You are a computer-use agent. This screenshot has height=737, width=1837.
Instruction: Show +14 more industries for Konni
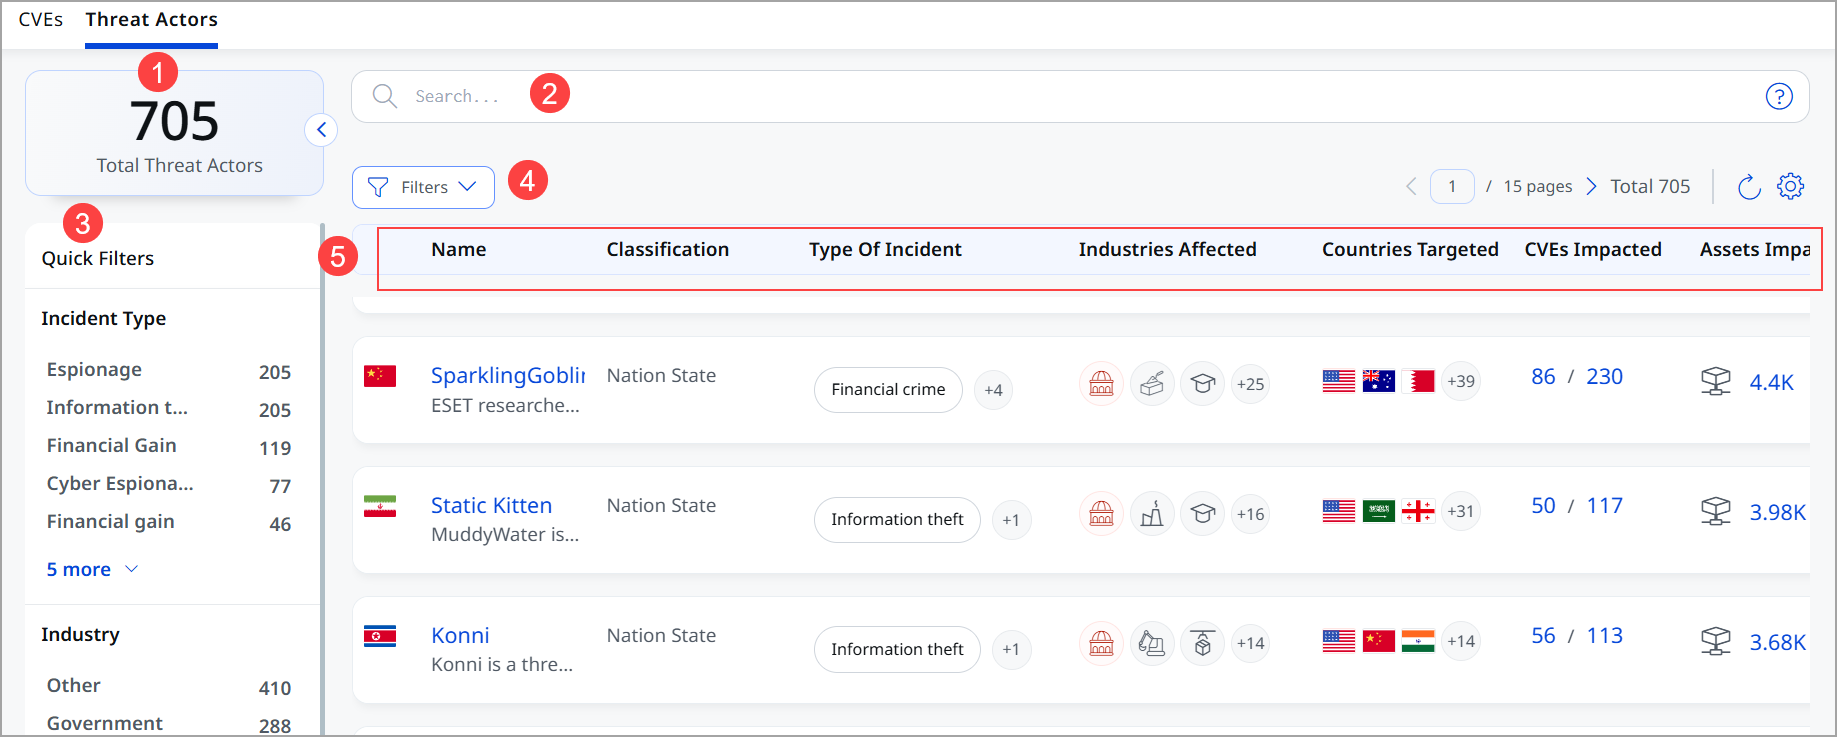point(1250,643)
